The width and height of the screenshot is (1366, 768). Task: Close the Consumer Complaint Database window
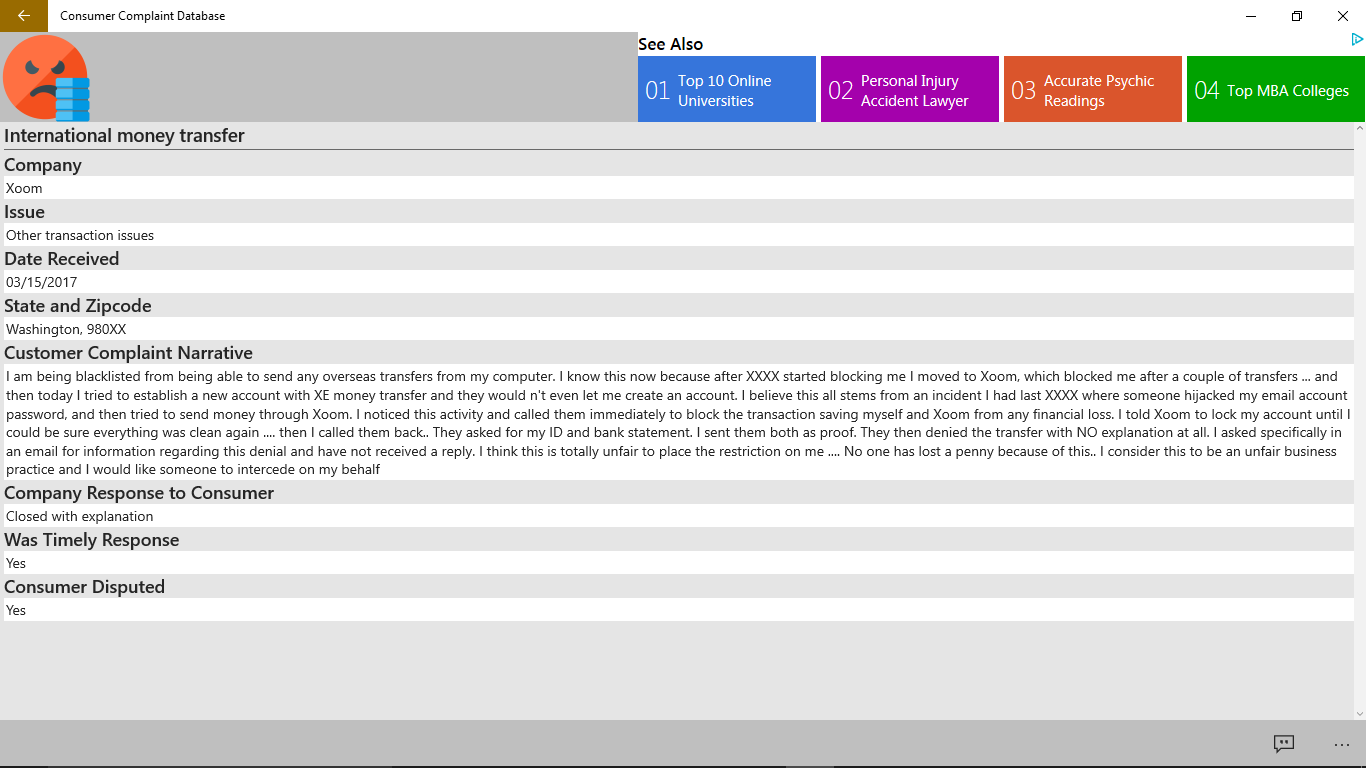[x=1343, y=16]
